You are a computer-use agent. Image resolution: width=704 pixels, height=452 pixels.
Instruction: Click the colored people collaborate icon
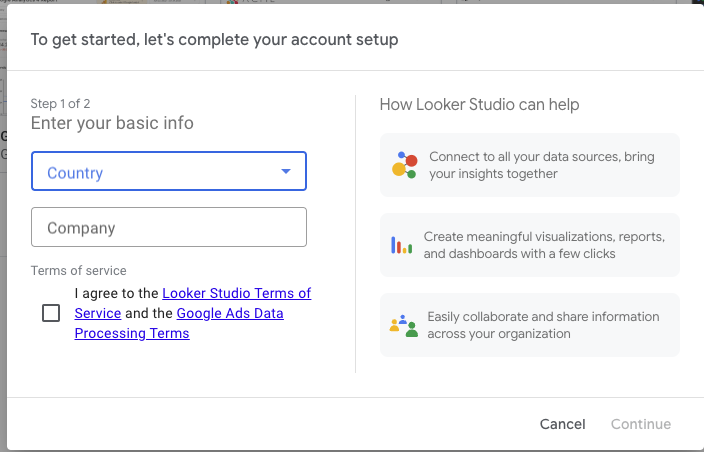tap(404, 326)
